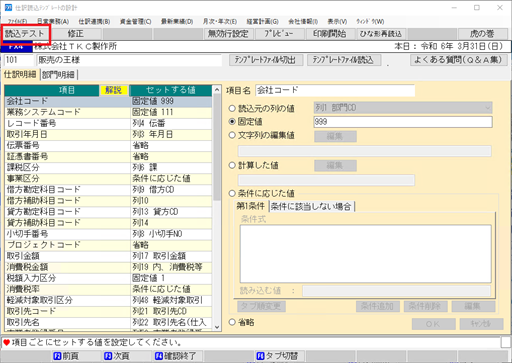Click the list scrollbar down arrow

pos(217,327)
